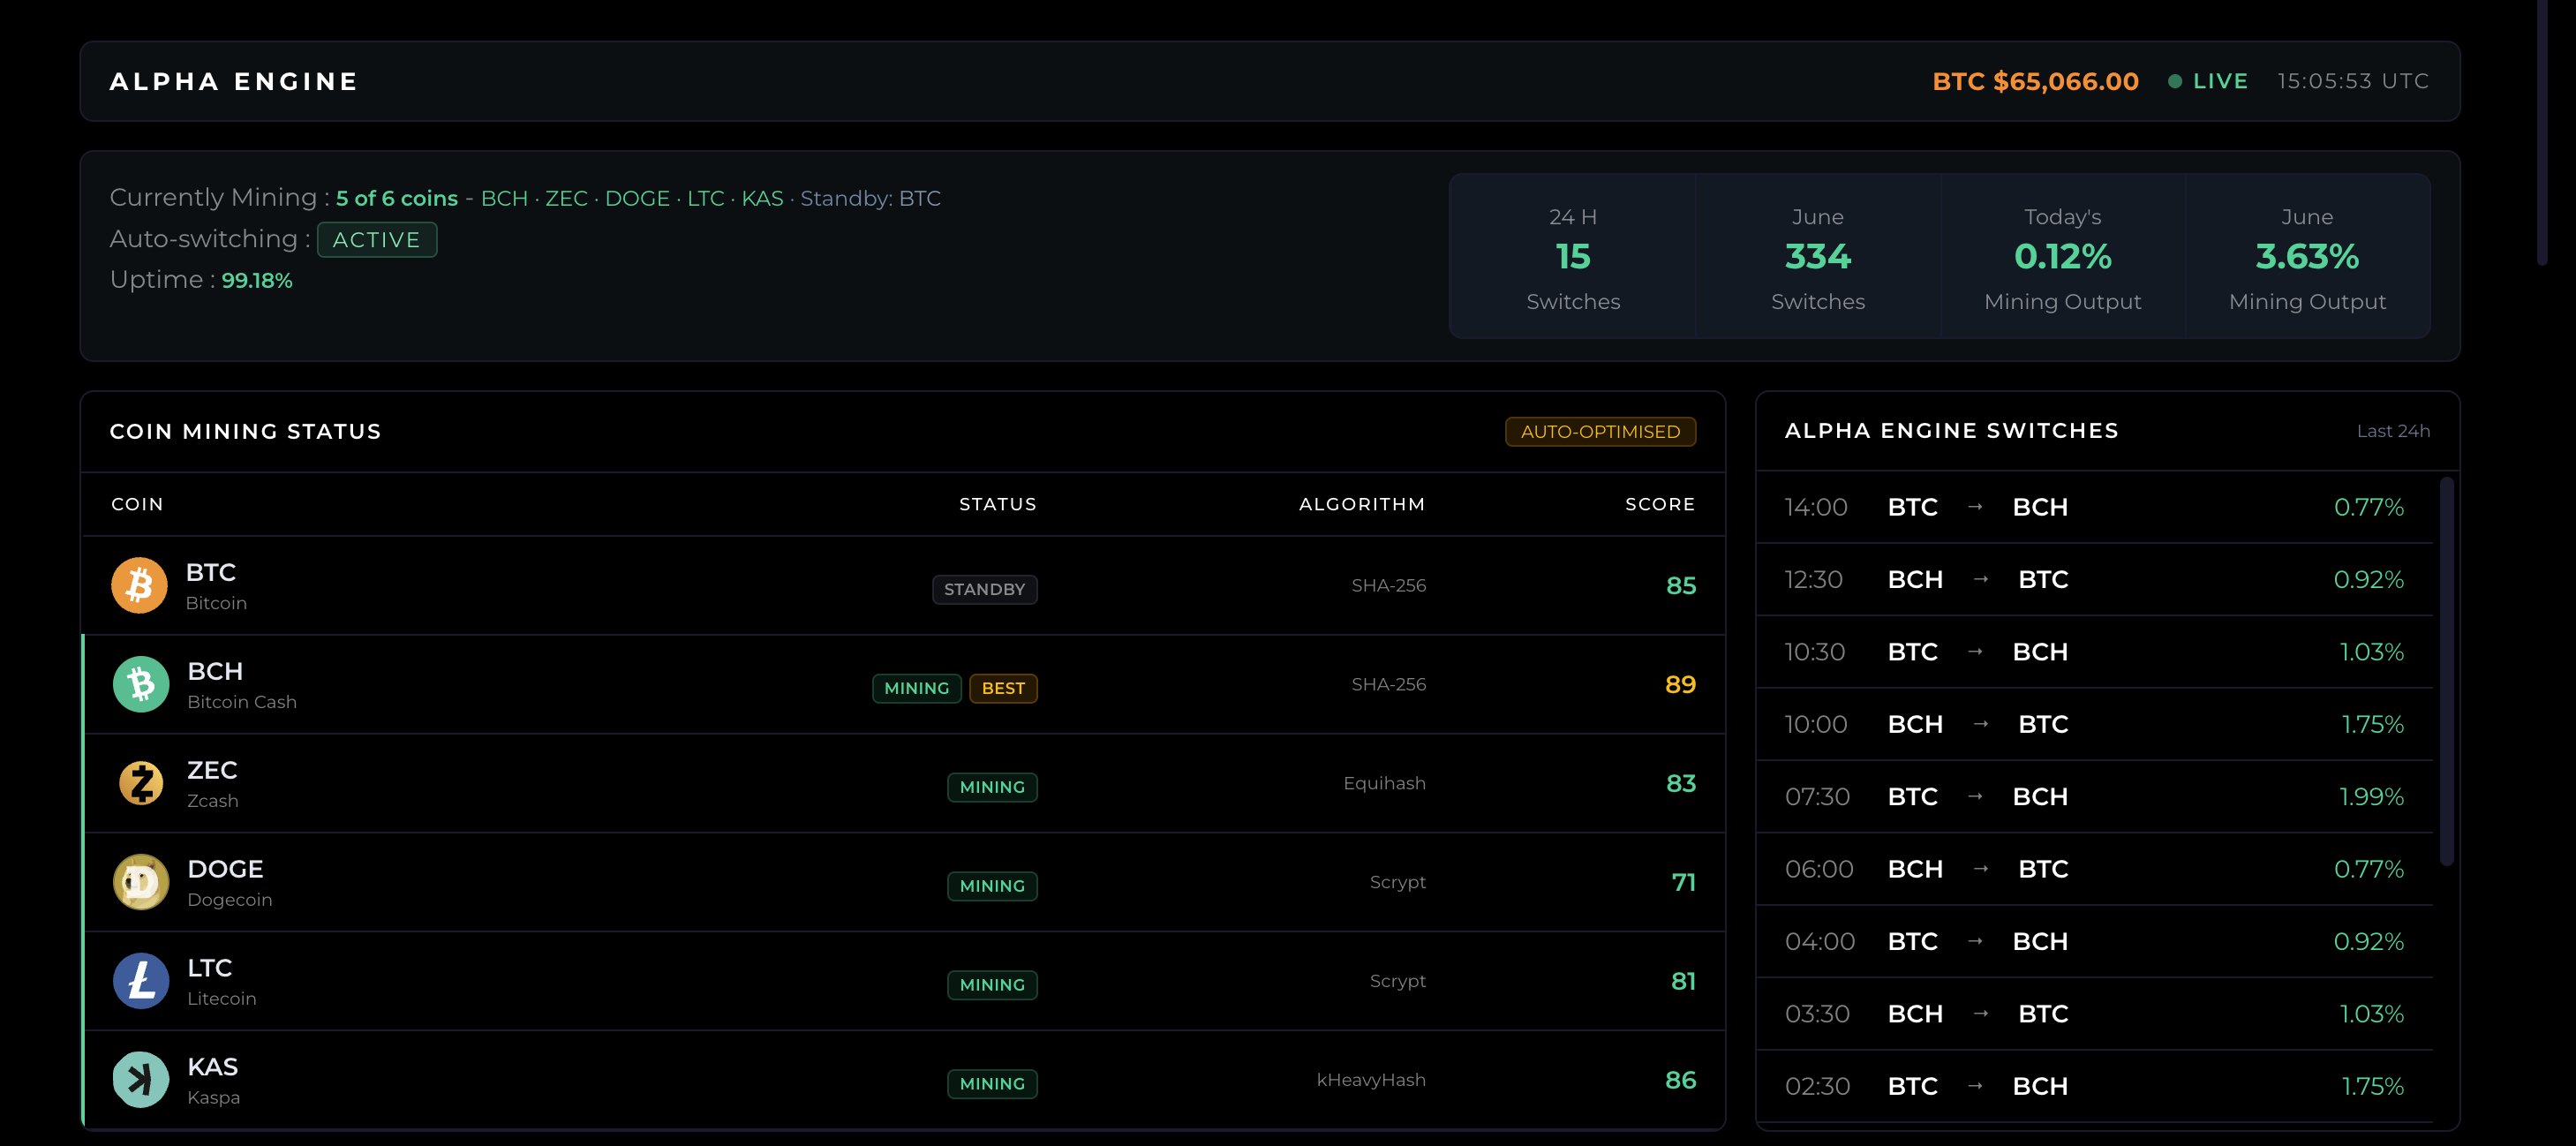Viewport: 2576px width, 1146px height.
Task: Click the 24 H Switches stat card
Action: click(x=1573, y=257)
